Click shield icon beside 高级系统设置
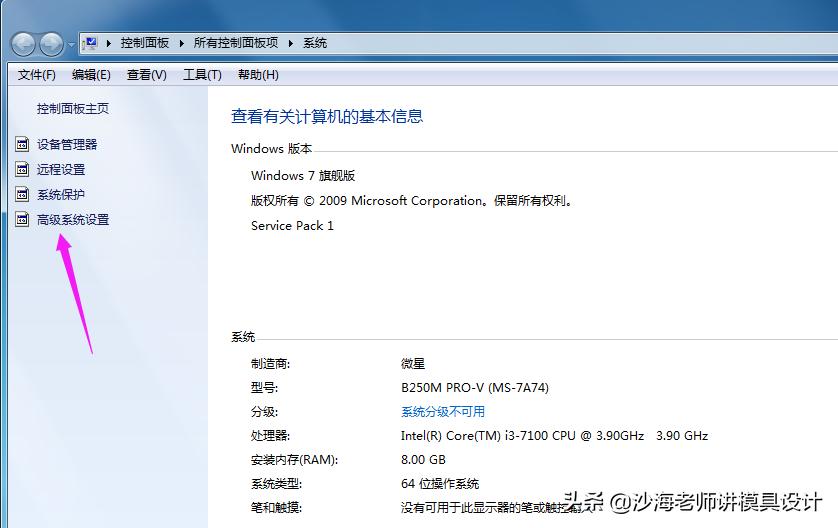 (x=22, y=220)
